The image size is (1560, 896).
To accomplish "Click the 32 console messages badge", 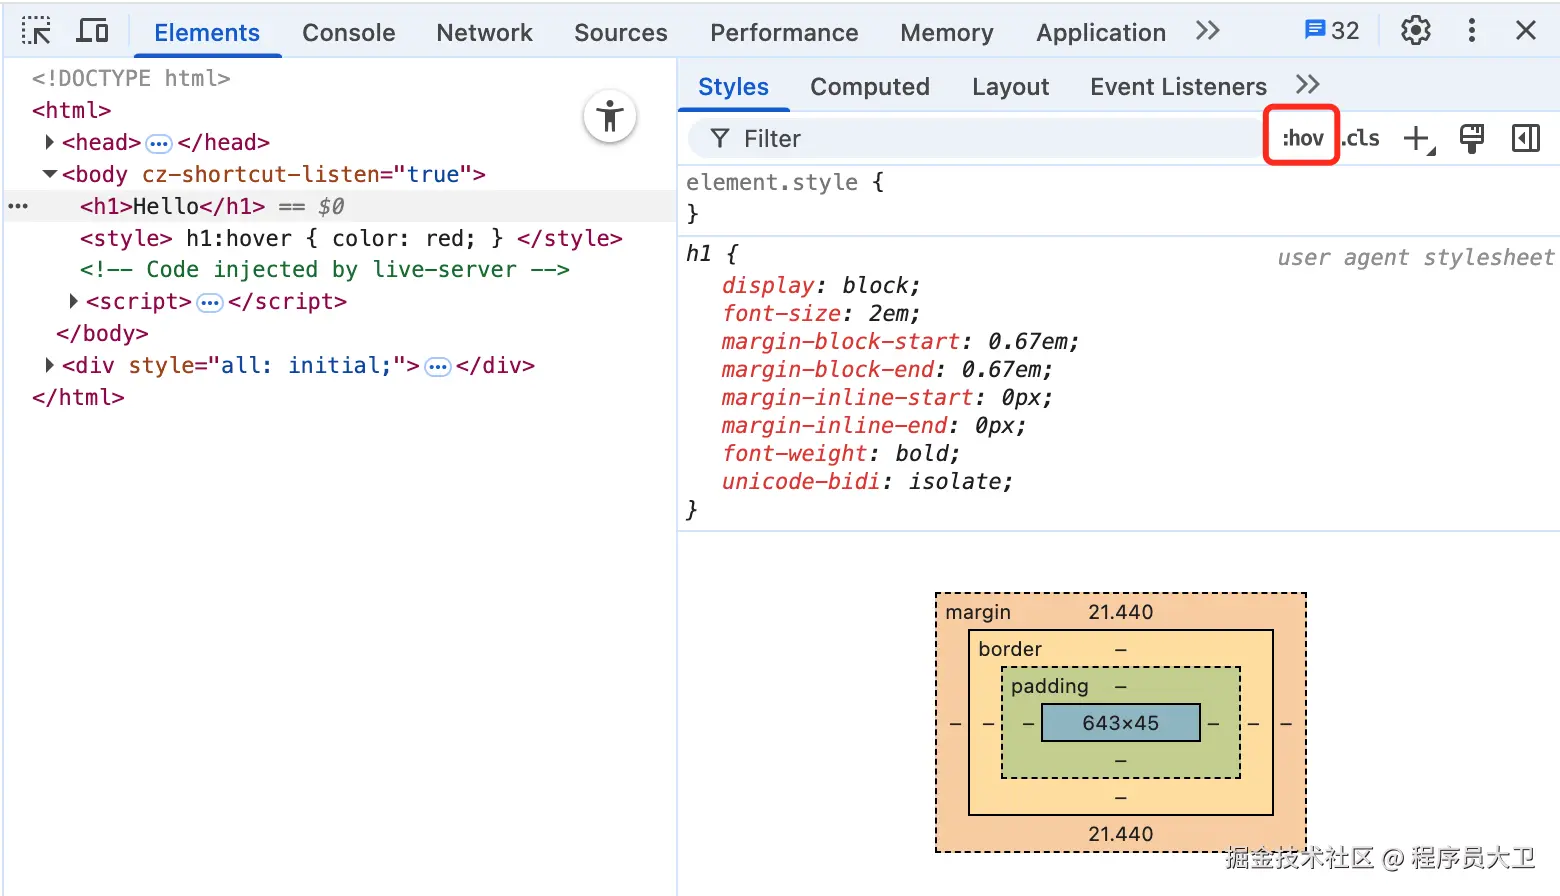I will (1332, 31).
